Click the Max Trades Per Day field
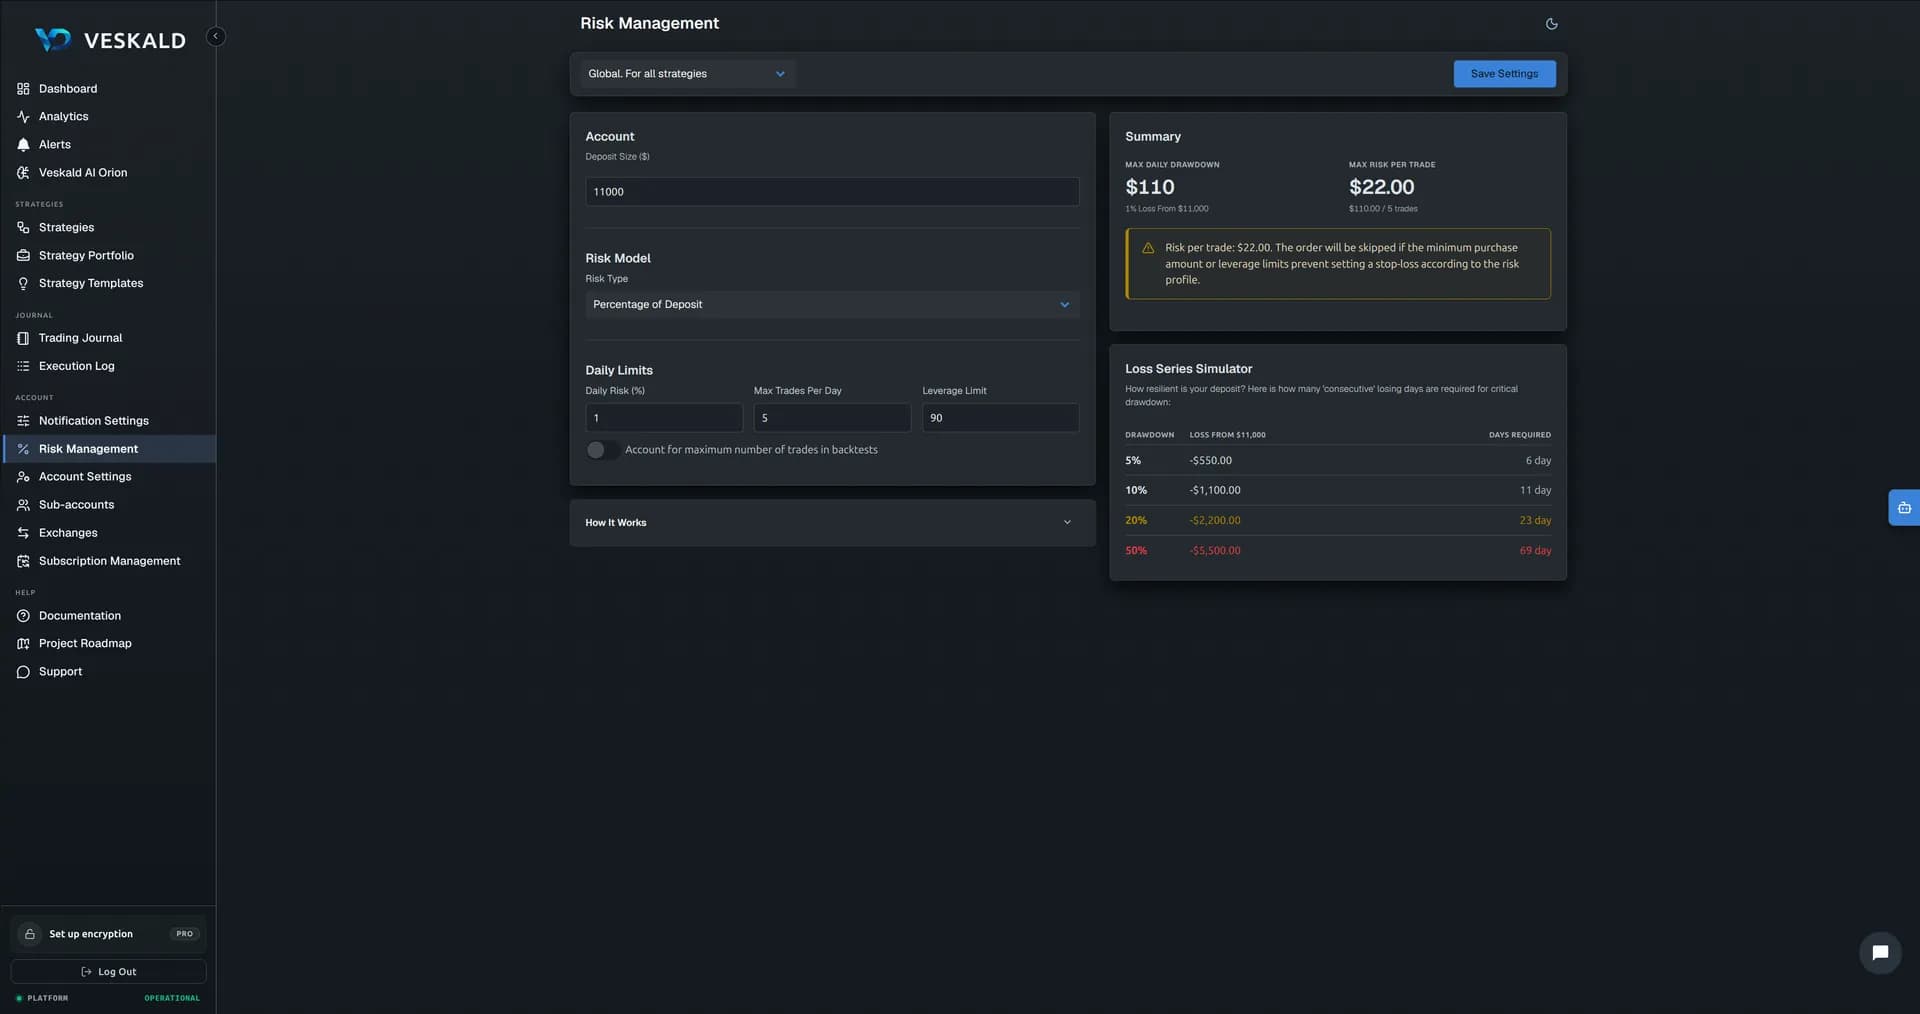Viewport: 1920px width, 1014px height. pos(832,418)
